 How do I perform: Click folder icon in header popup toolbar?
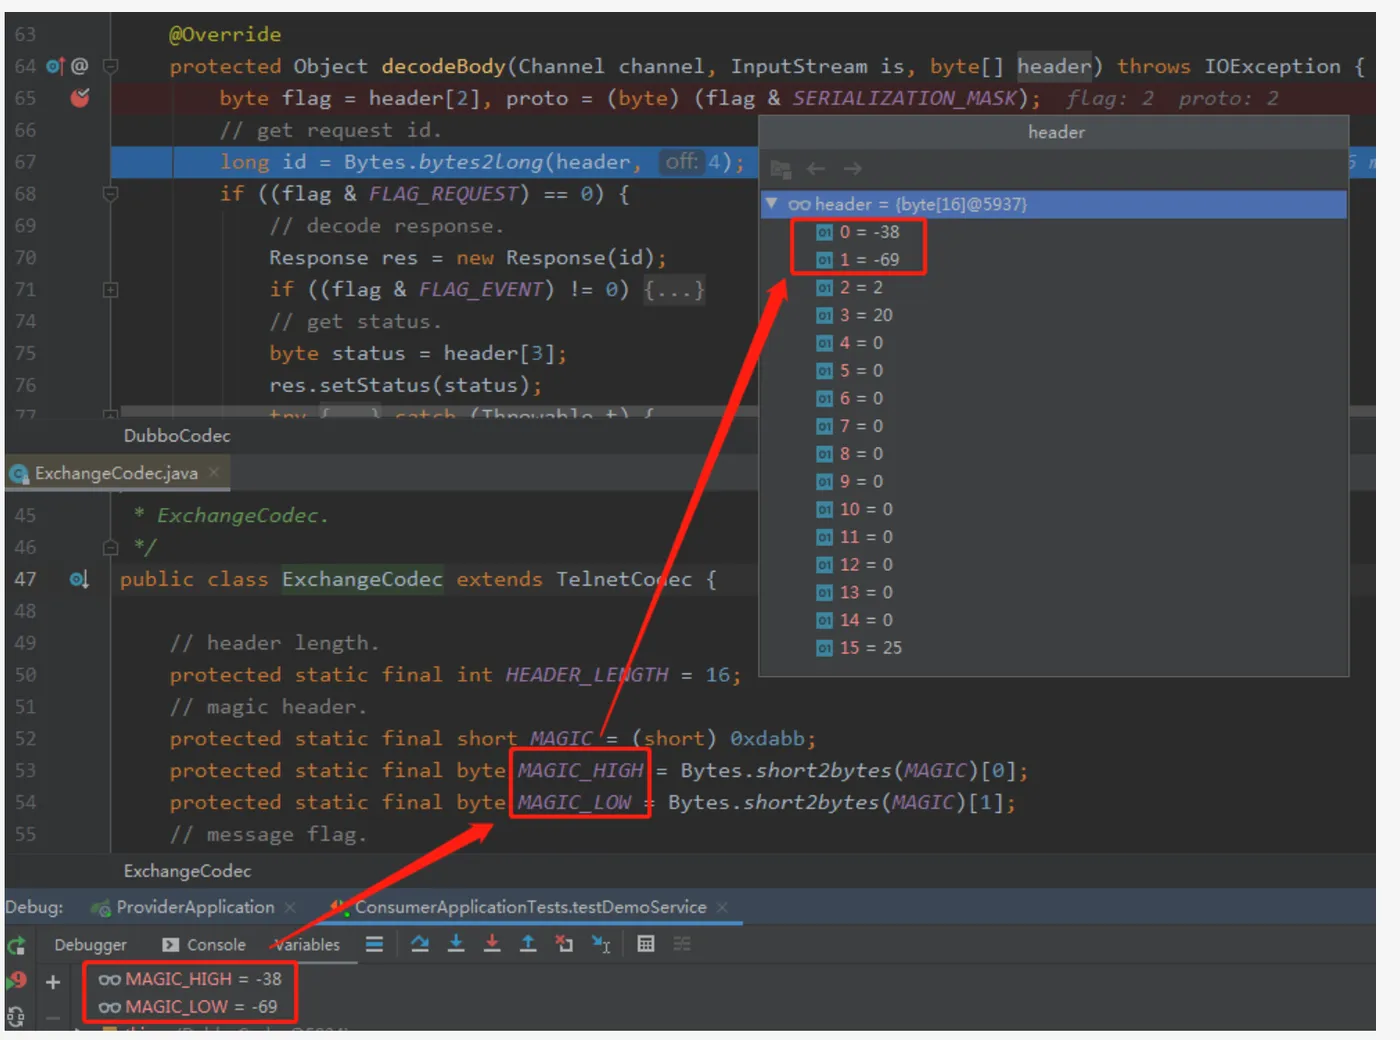781,168
